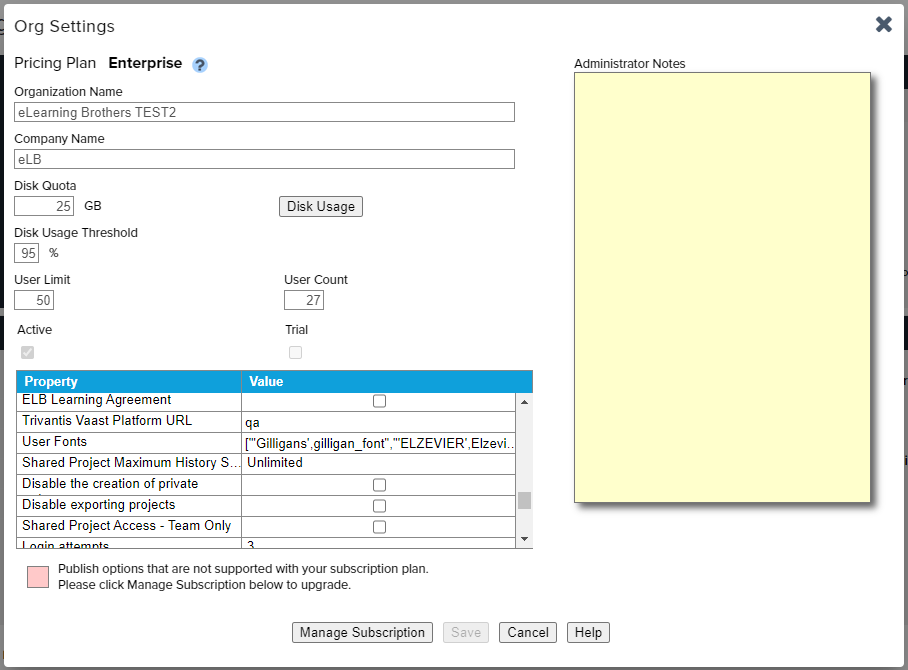This screenshot has height=670, width=908.
Task: Focus the Organization Name field
Action: click(x=264, y=112)
